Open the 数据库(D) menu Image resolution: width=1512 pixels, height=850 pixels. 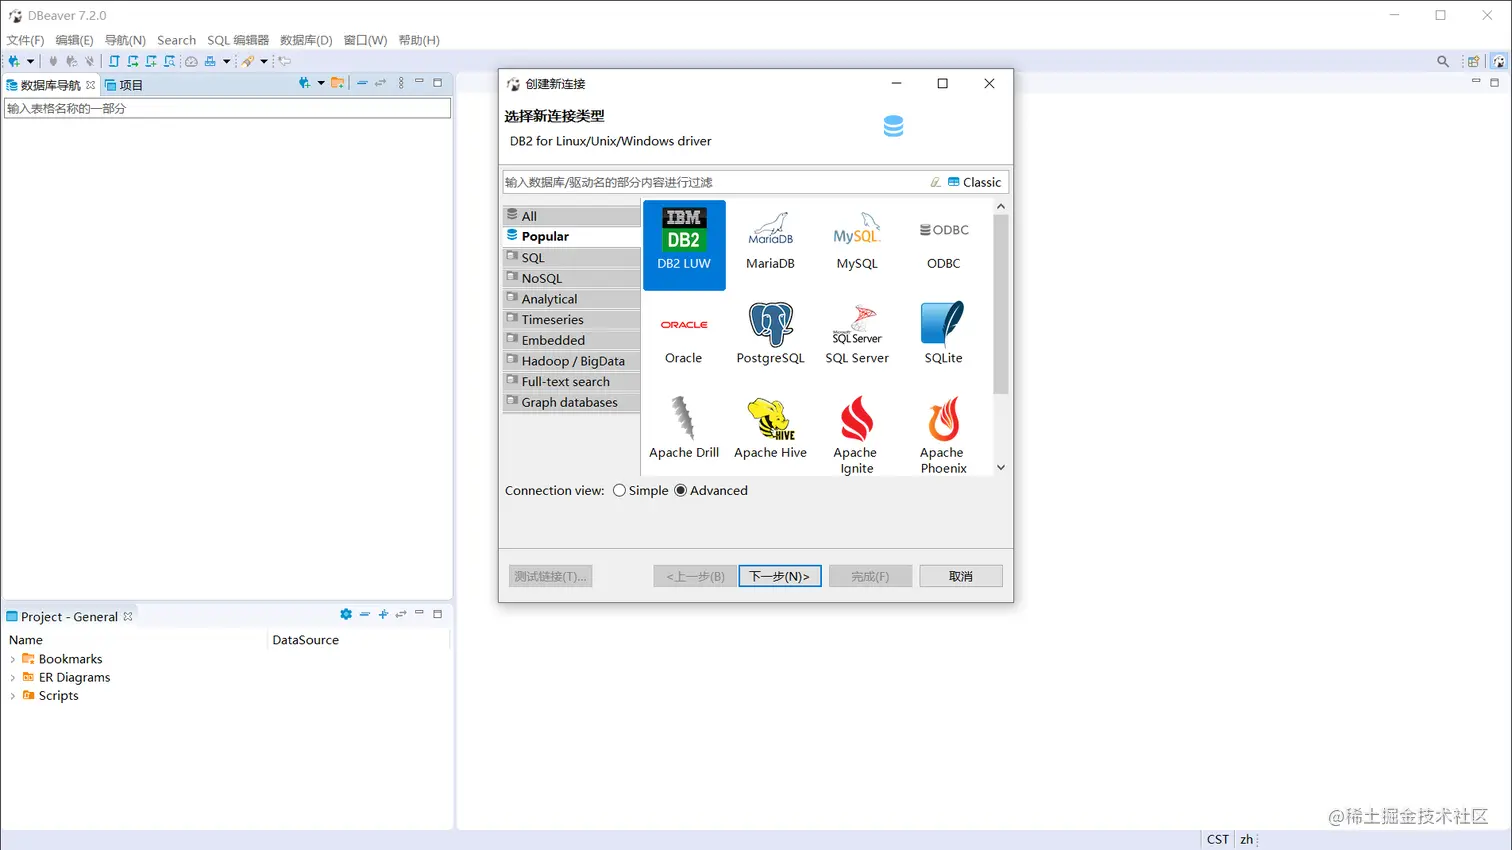(x=306, y=40)
